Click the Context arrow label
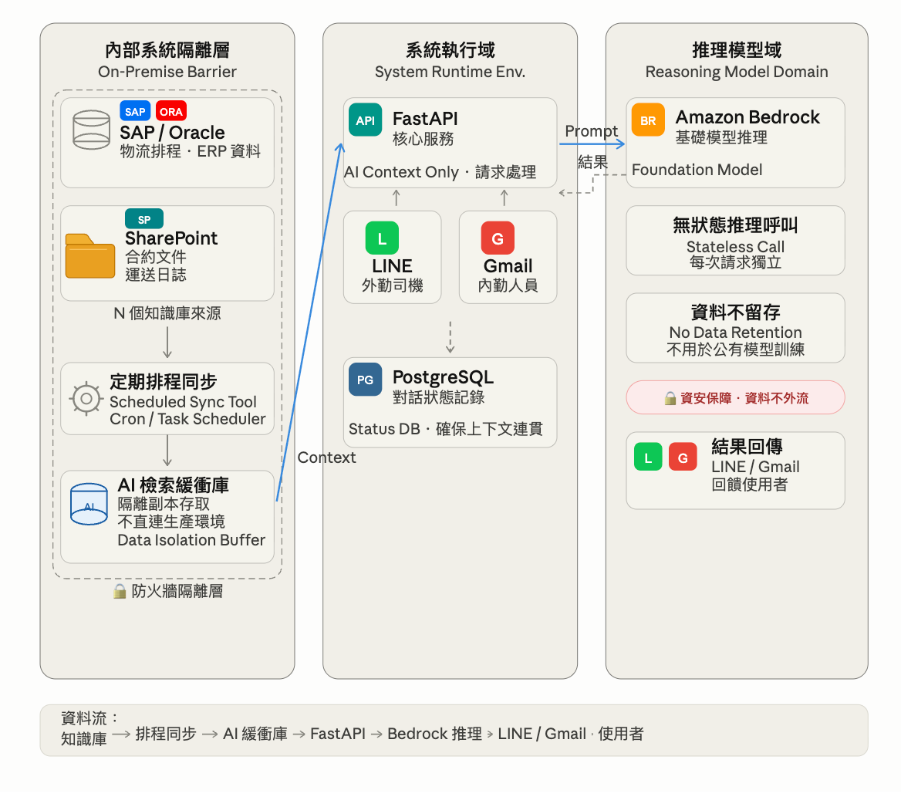 [x=326, y=457]
